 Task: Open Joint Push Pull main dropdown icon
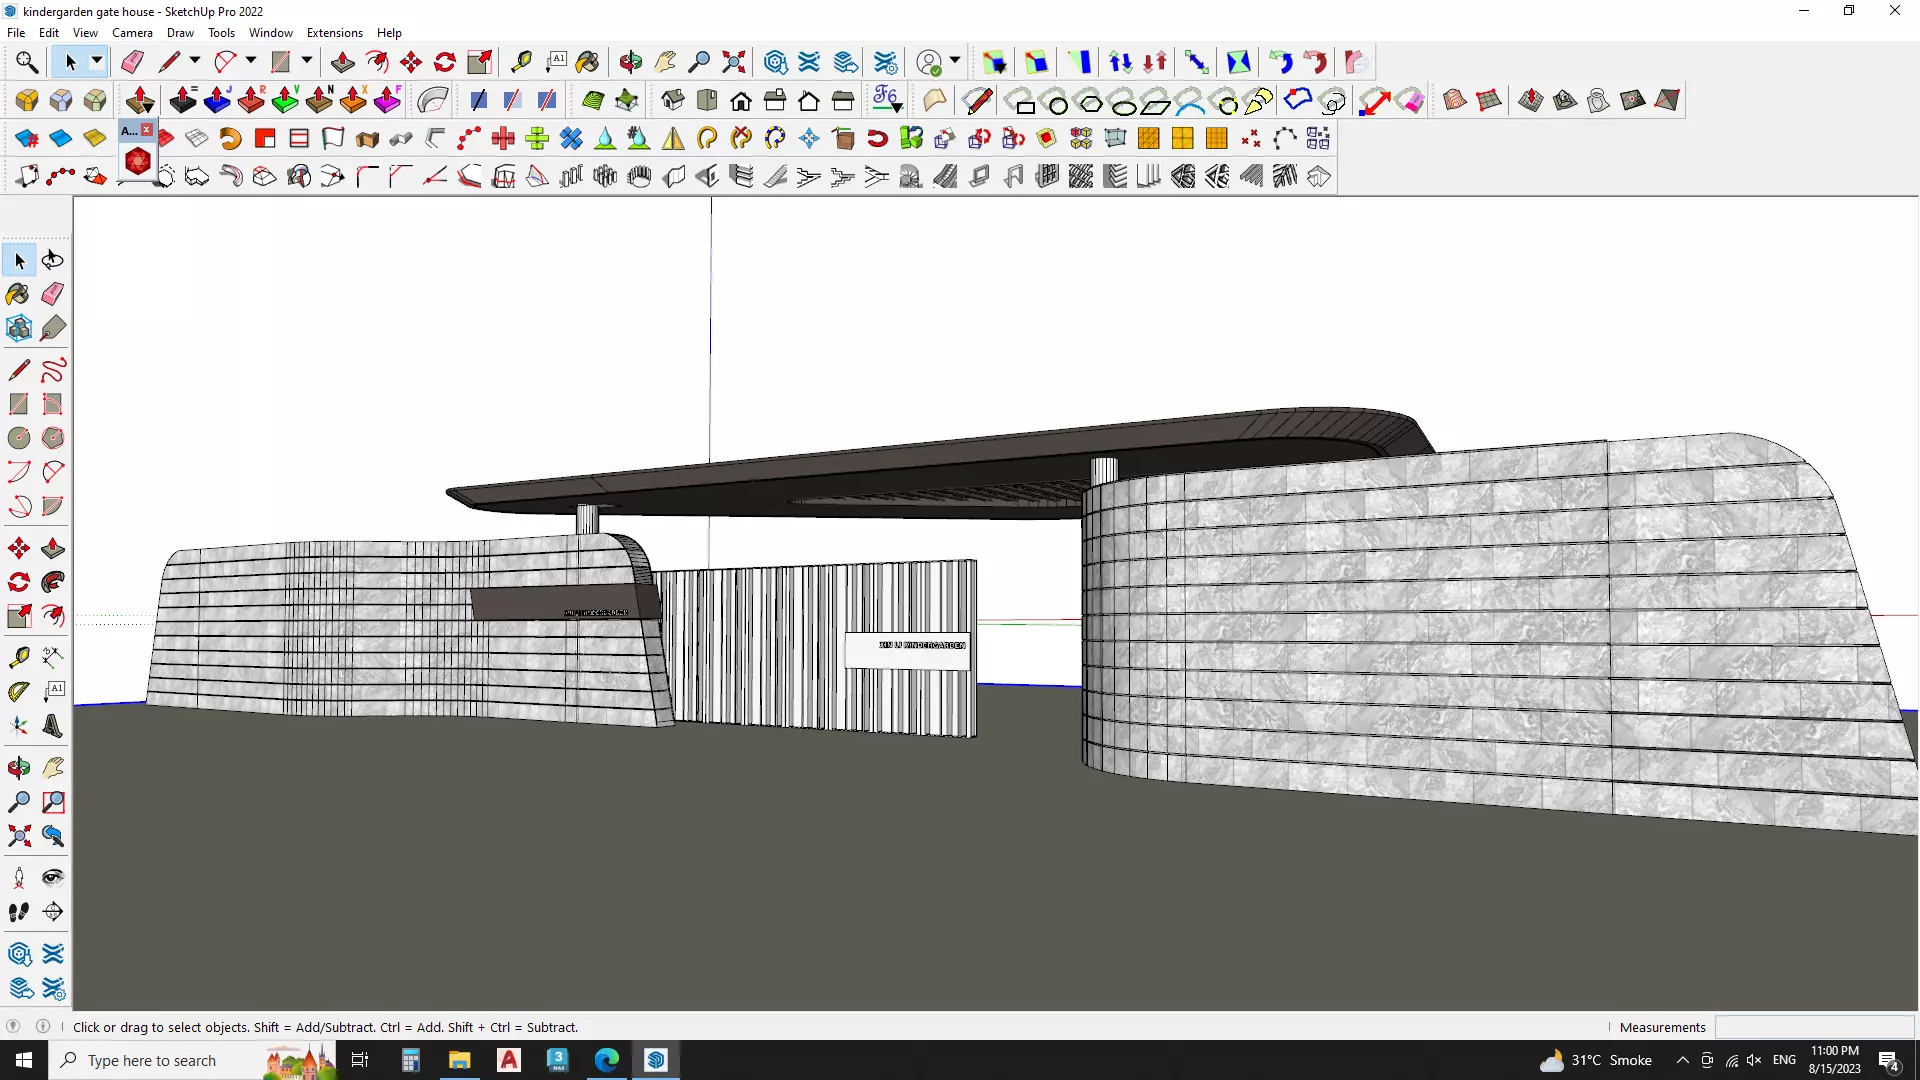[140, 100]
